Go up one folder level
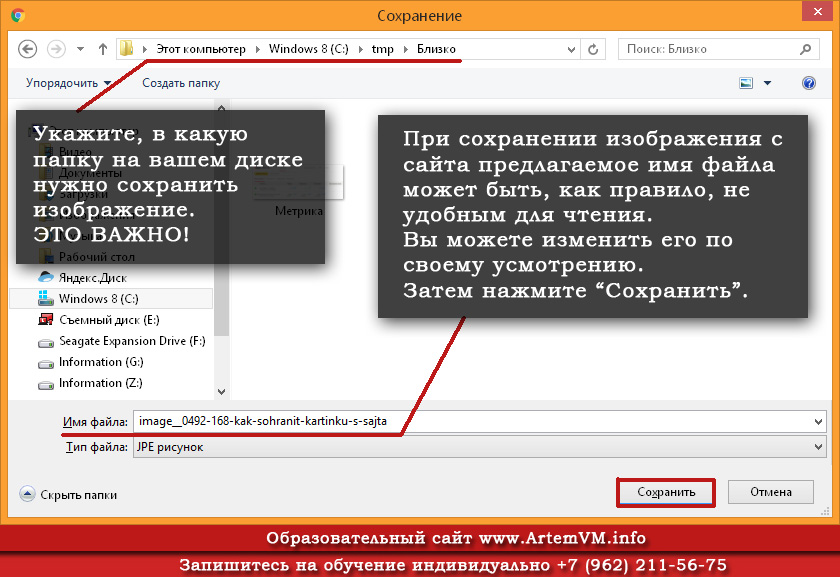The height and width of the screenshot is (577, 840). pos(103,49)
